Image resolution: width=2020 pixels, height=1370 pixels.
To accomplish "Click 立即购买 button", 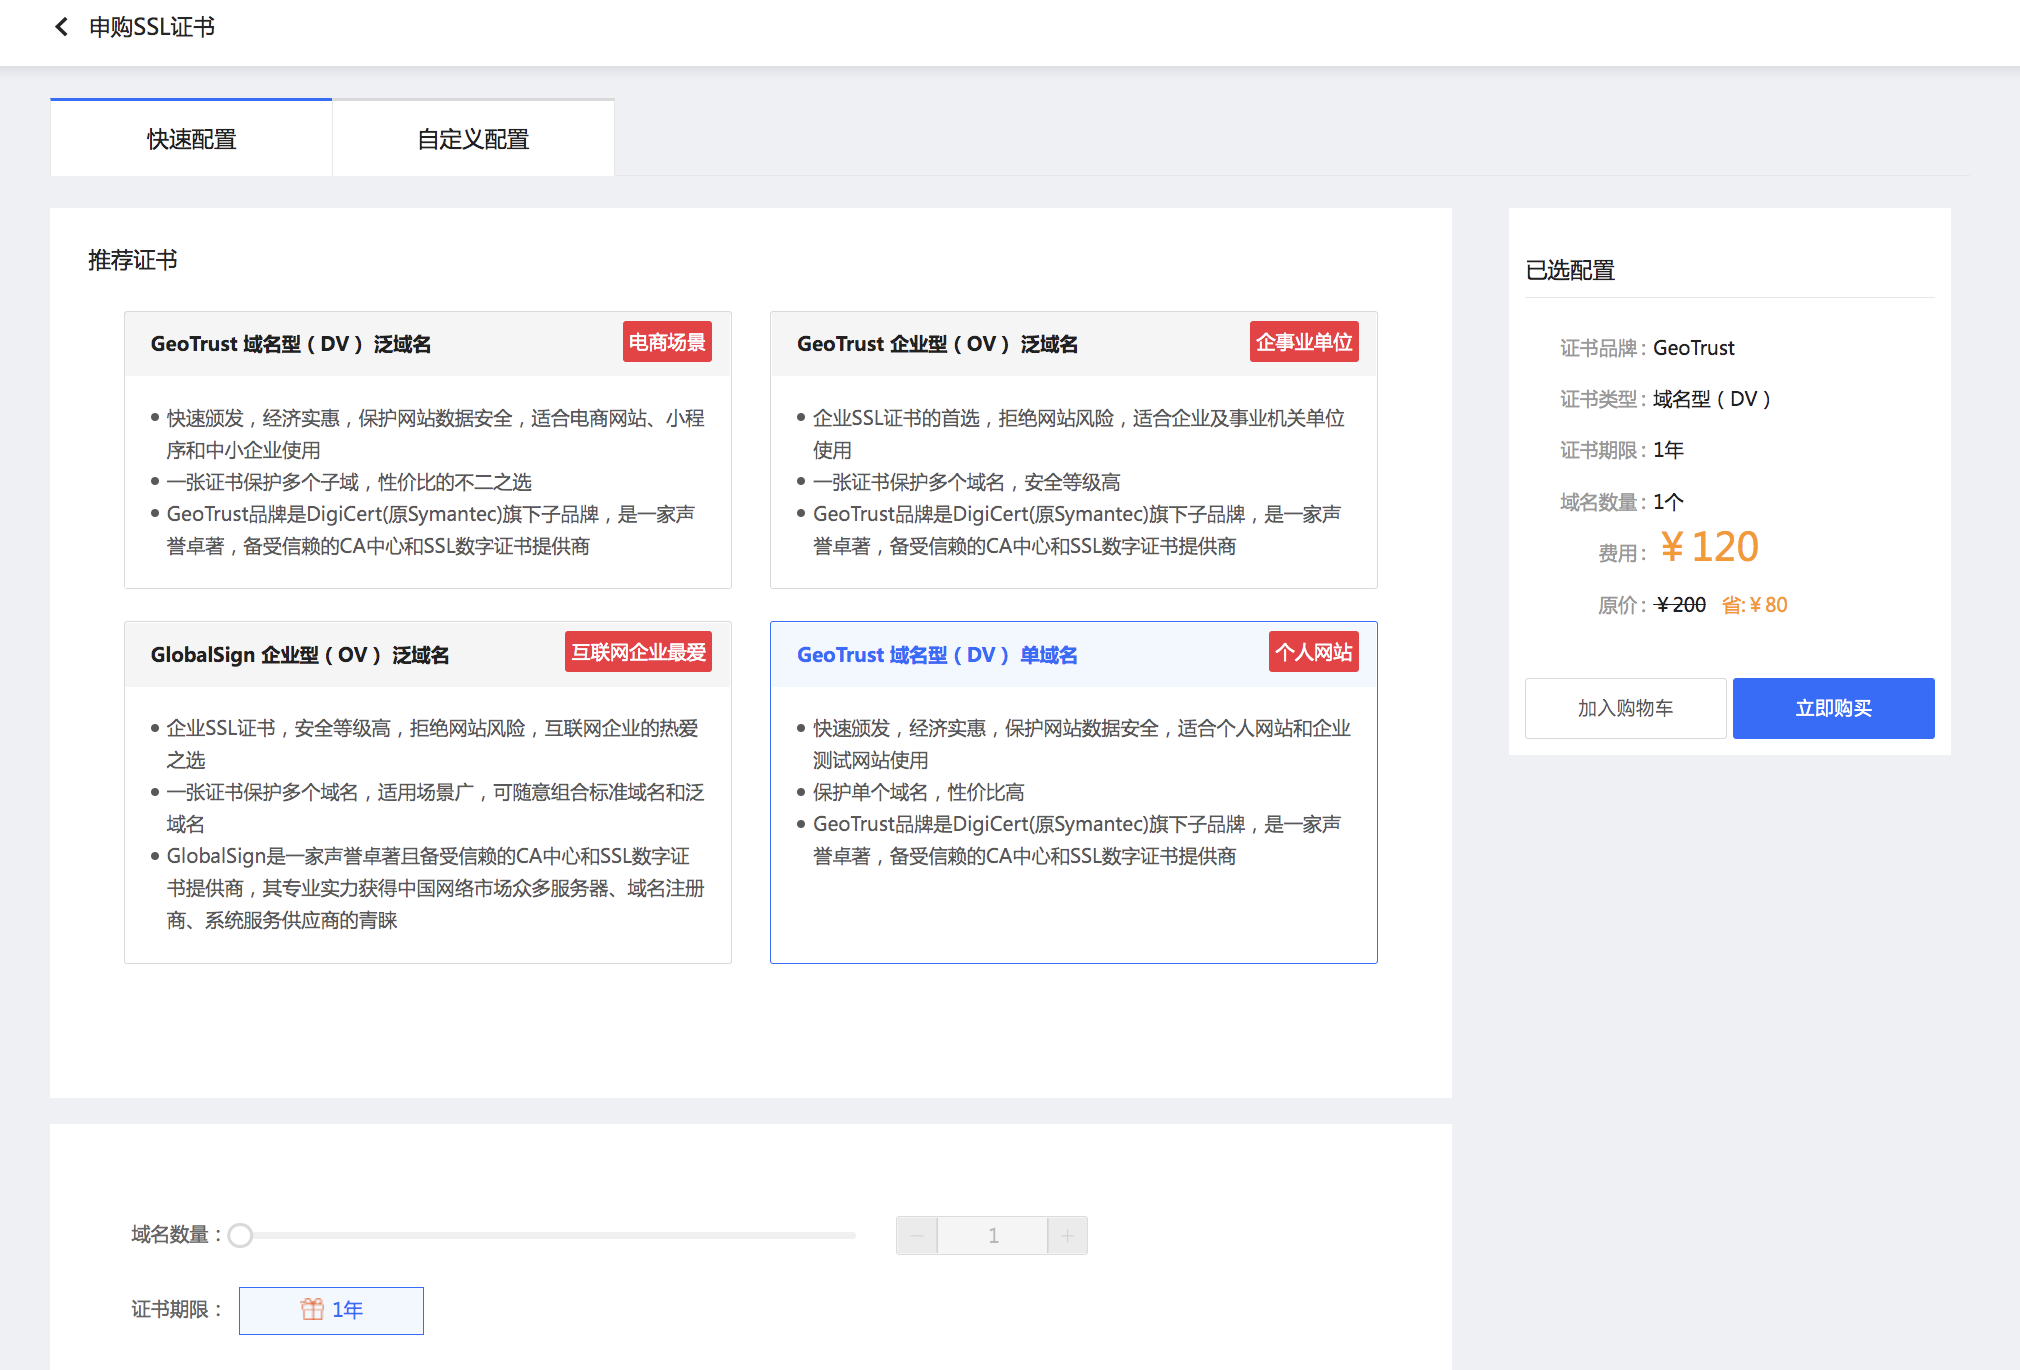I will (1833, 708).
